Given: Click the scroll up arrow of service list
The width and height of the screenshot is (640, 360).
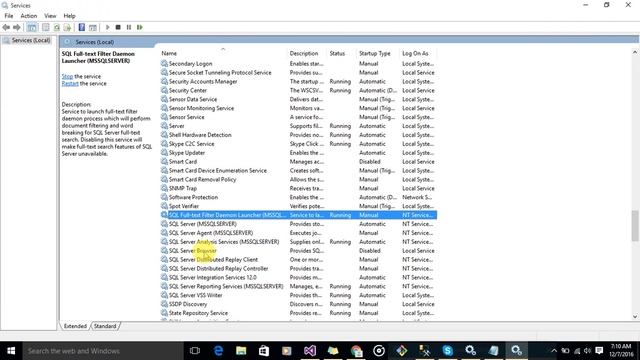Looking at the screenshot, I should [635, 52].
